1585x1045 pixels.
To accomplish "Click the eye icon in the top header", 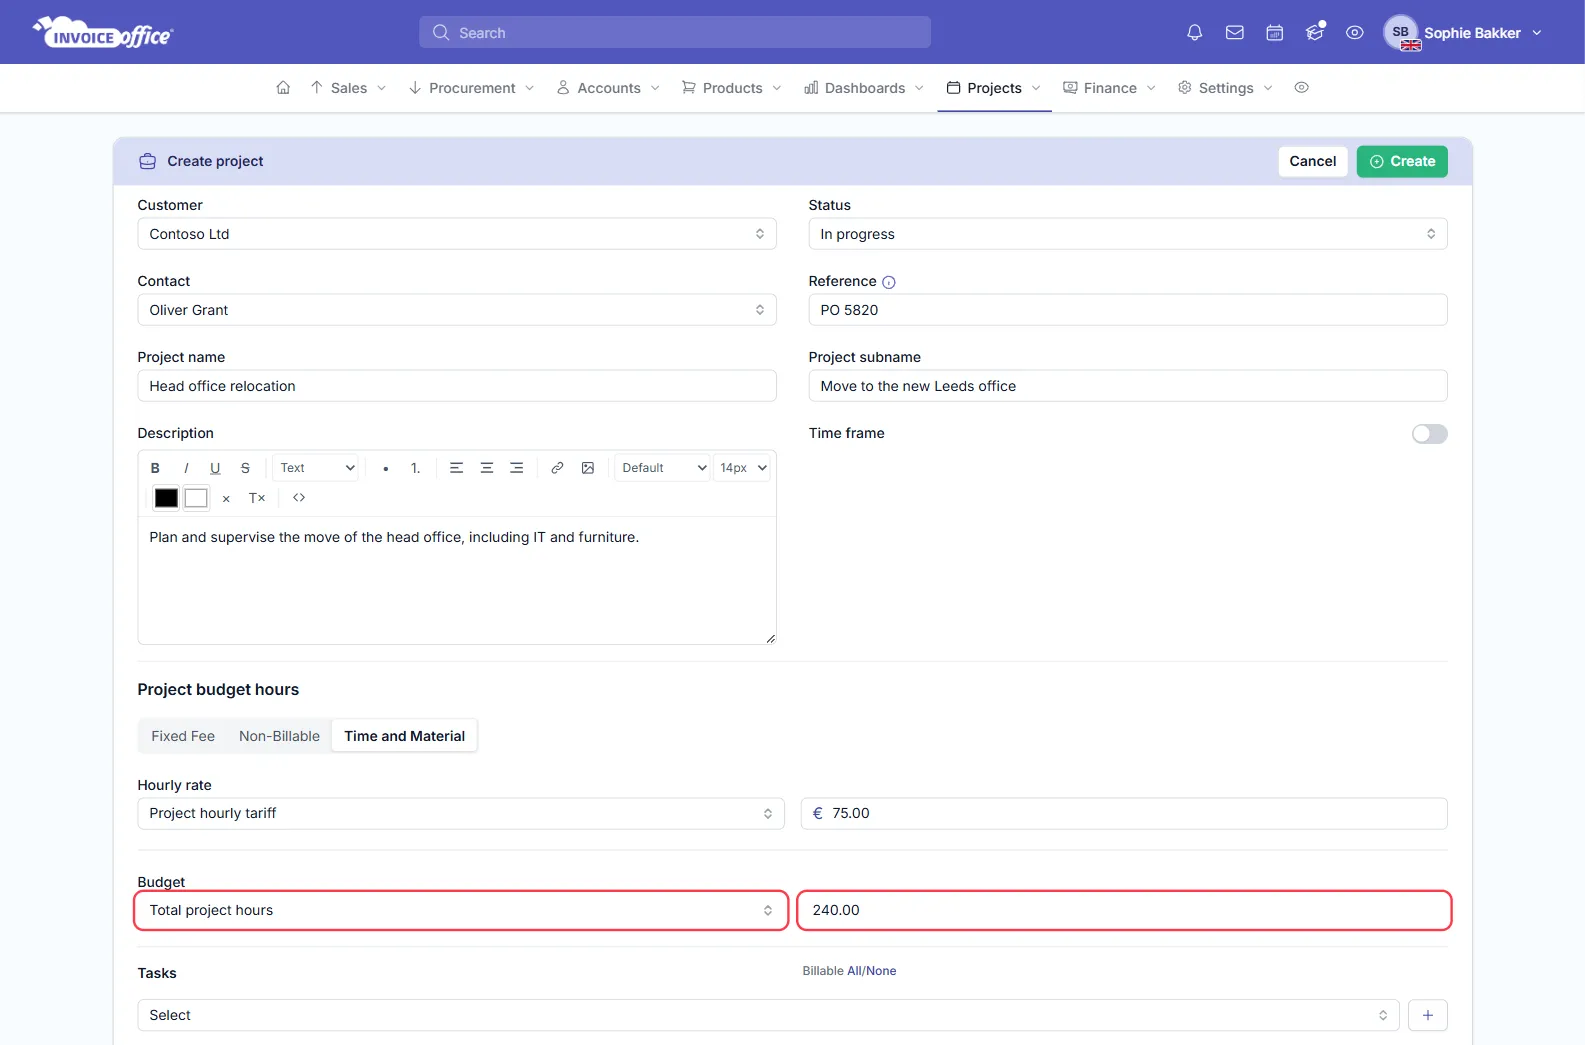I will pyautogui.click(x=1355, y=33).
